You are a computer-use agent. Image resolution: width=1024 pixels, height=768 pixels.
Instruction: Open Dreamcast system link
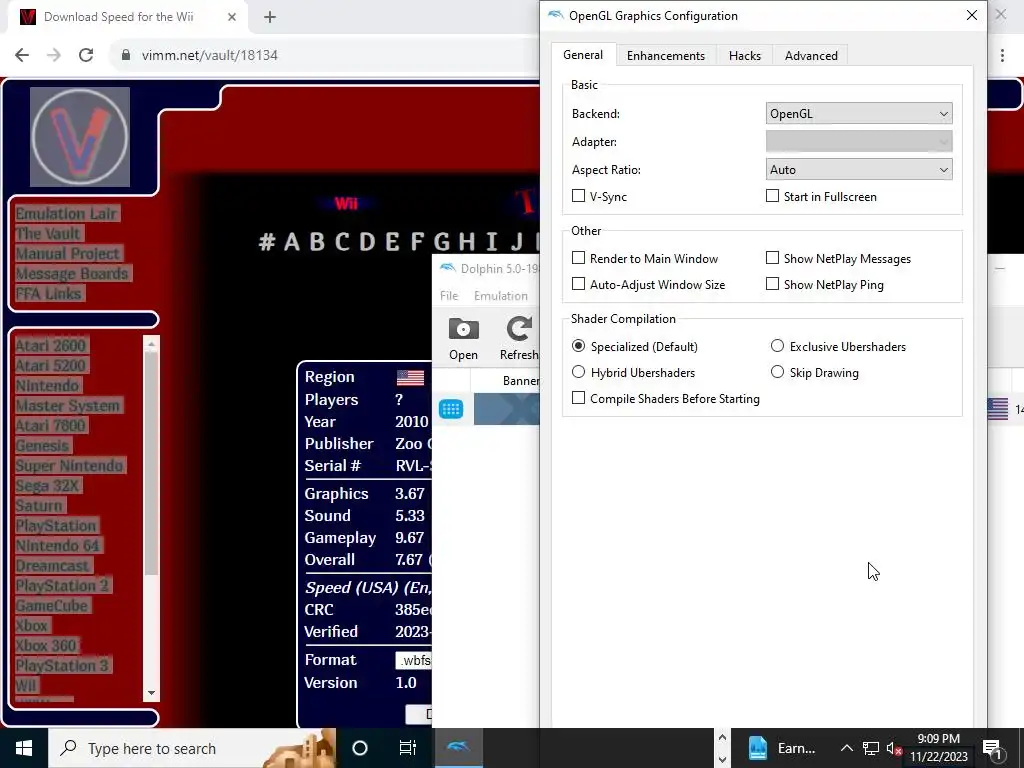(x=52, y=566)
